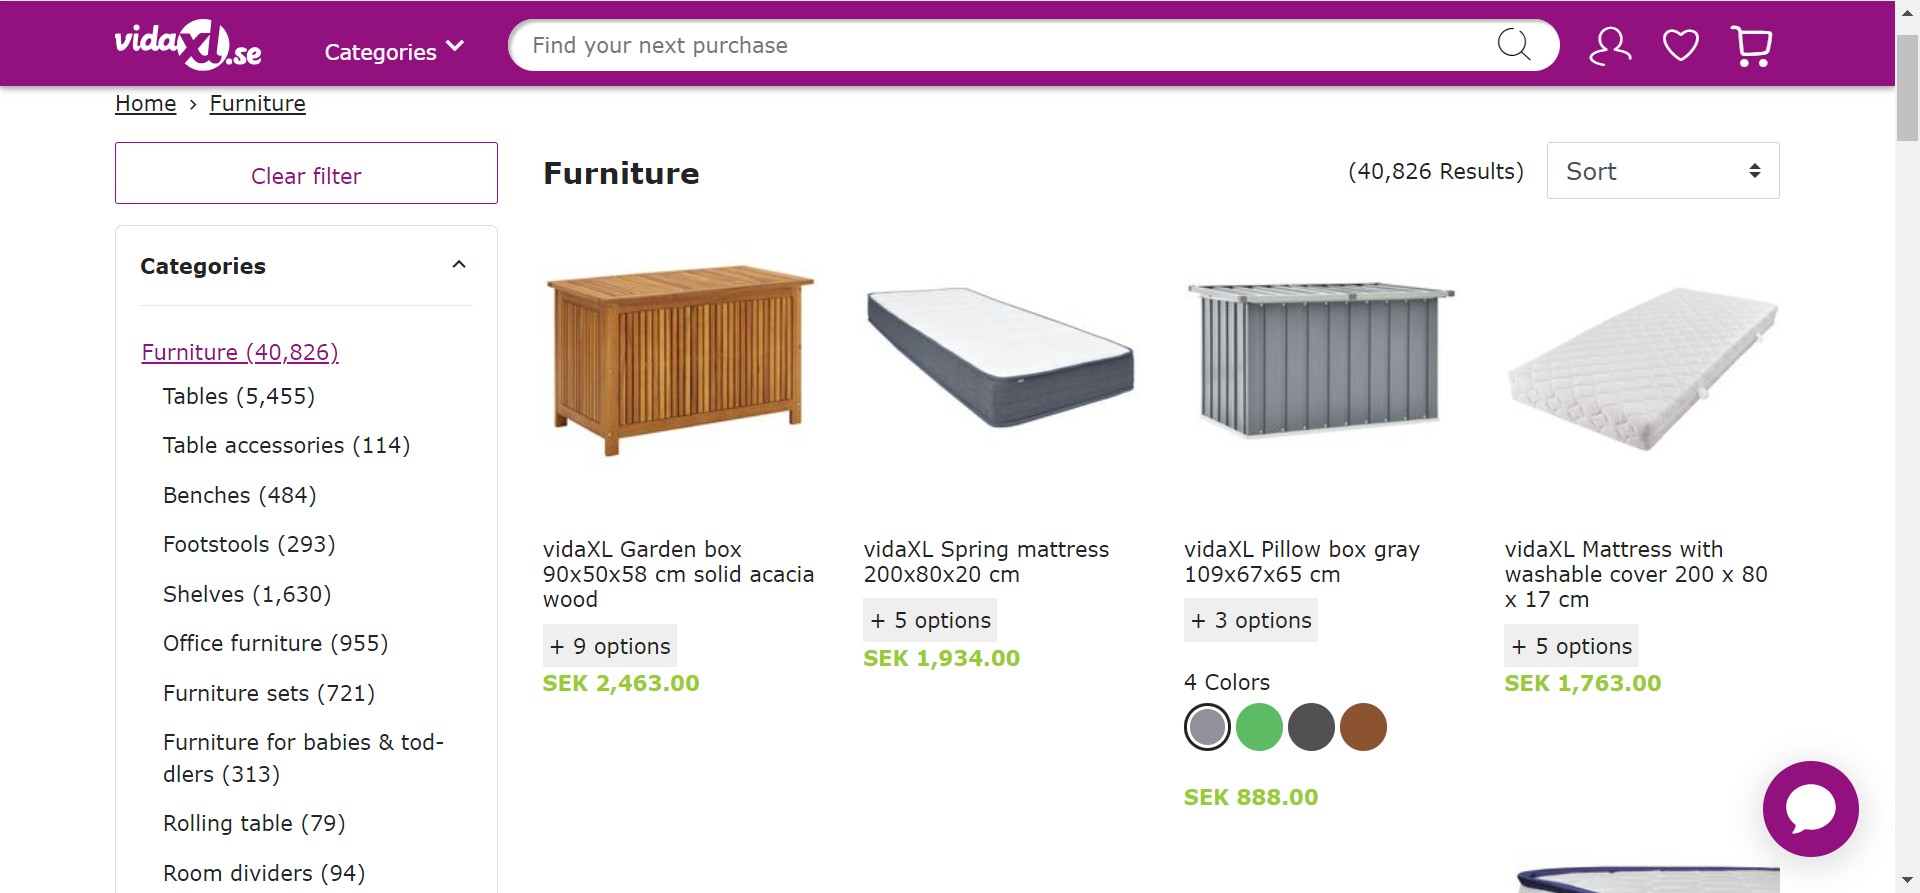Choose the dark gray color swatch

1311,727
